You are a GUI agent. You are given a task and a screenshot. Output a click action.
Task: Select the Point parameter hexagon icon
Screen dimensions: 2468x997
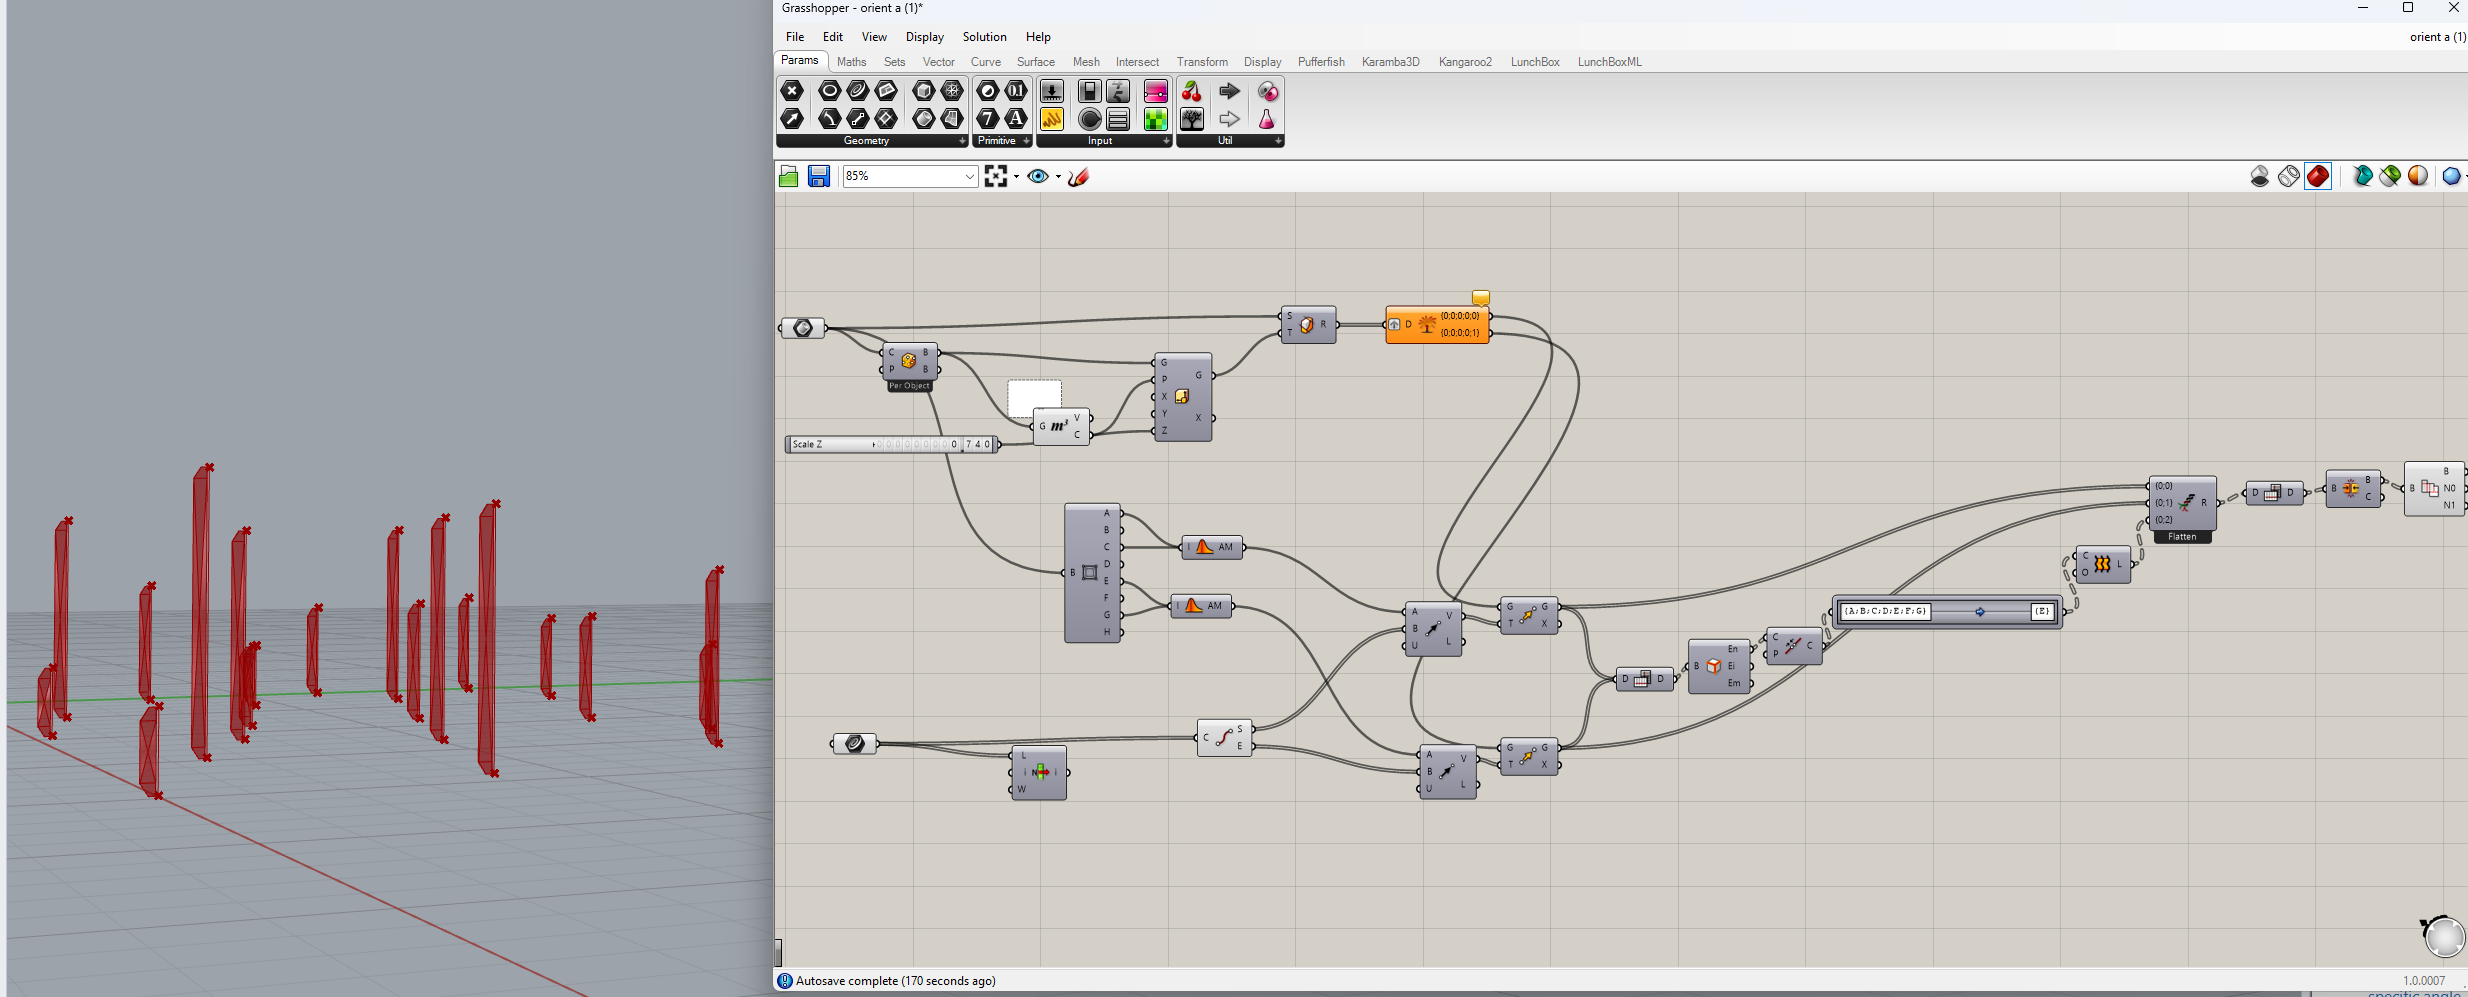tap(792, 91)
